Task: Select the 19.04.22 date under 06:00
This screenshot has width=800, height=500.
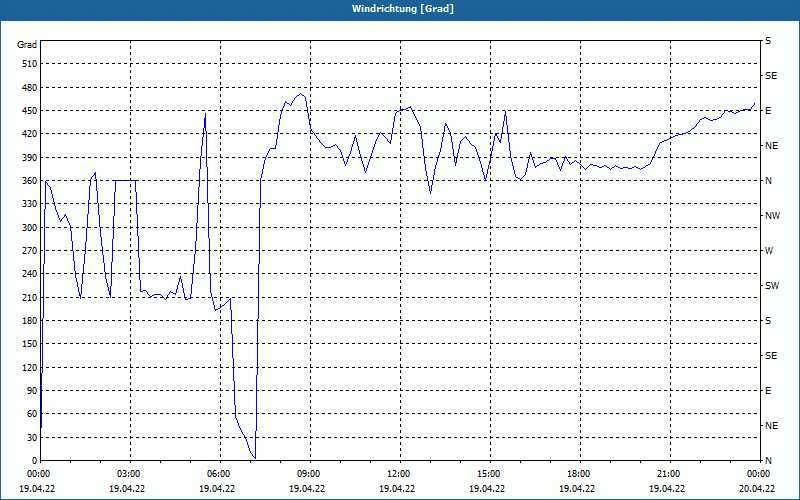Action: coord(217,488)
